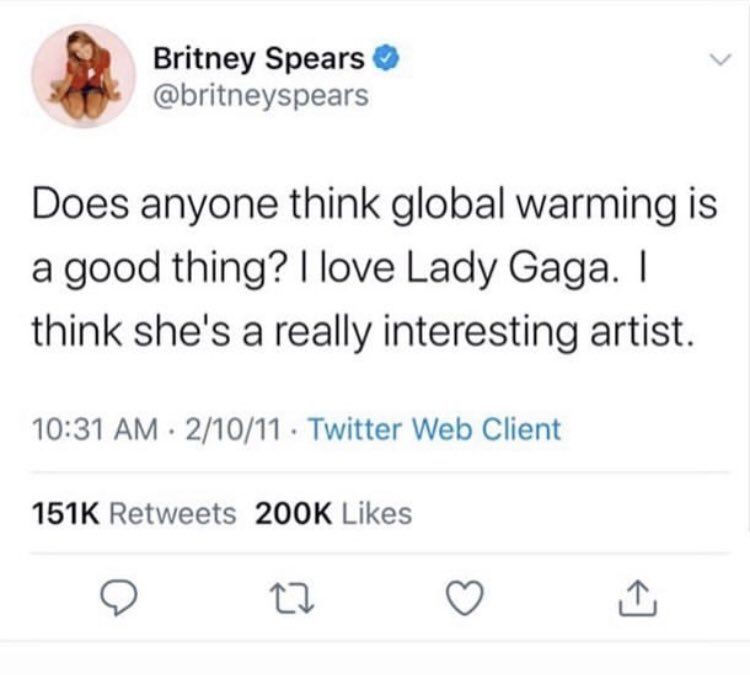The height and width of the screenshot is (675, 750).
Task: View the 200K Likes list
Action: [334, 513]
